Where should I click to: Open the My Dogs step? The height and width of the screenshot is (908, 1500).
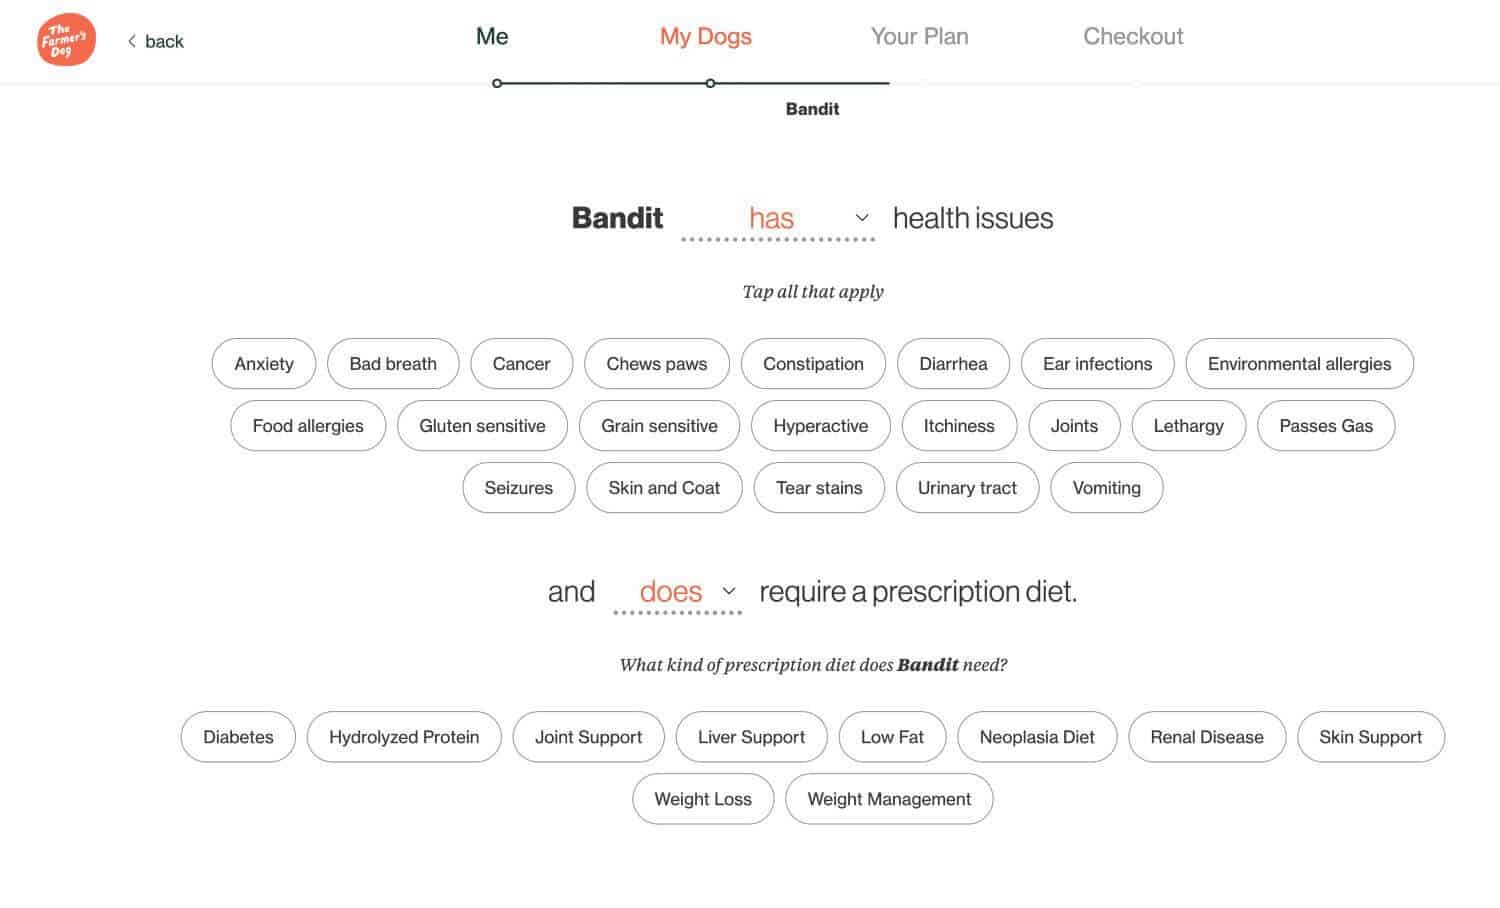pyautogui.click(x=706, y=37)
